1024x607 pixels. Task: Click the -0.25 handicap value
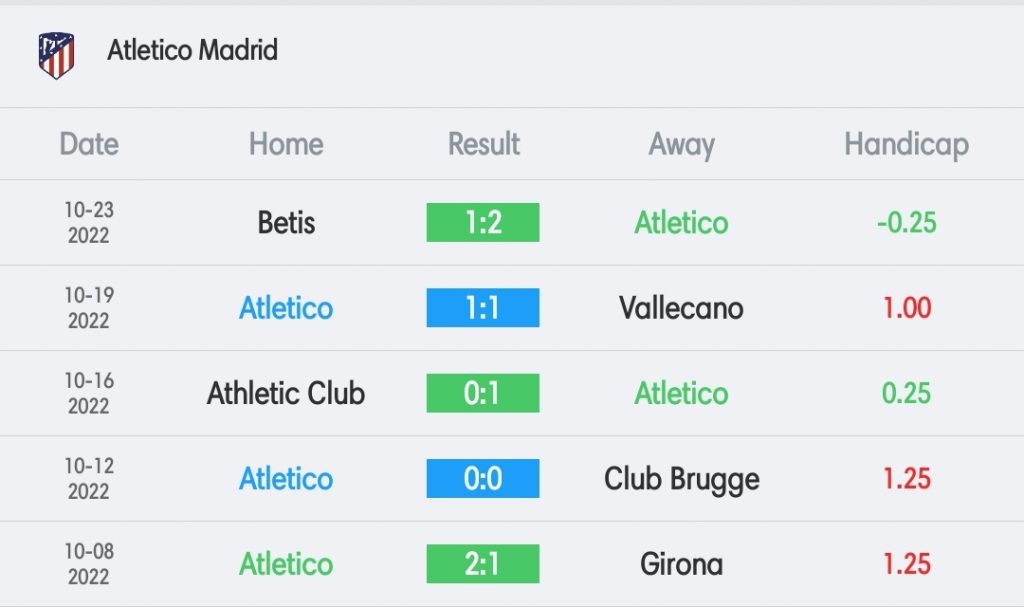[x=906, y=223]
